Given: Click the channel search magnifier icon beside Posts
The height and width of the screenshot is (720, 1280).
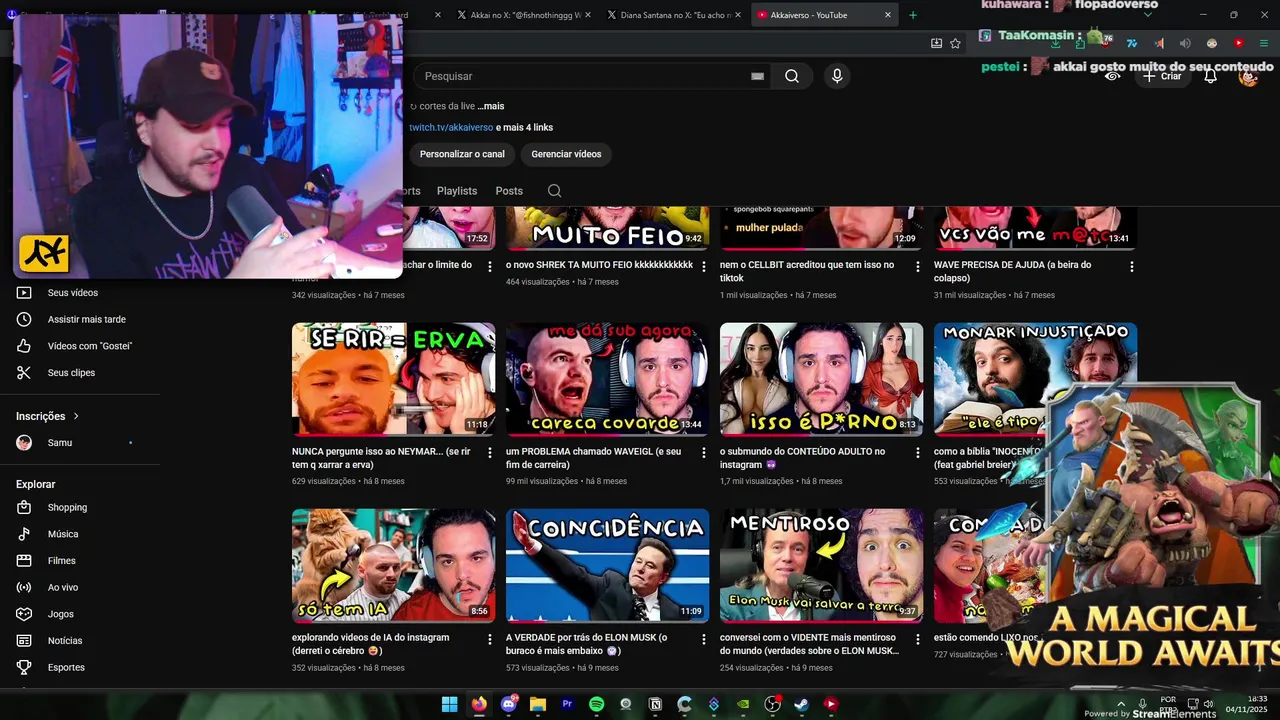Looking at the screenshot, I should tap(555, 191).
